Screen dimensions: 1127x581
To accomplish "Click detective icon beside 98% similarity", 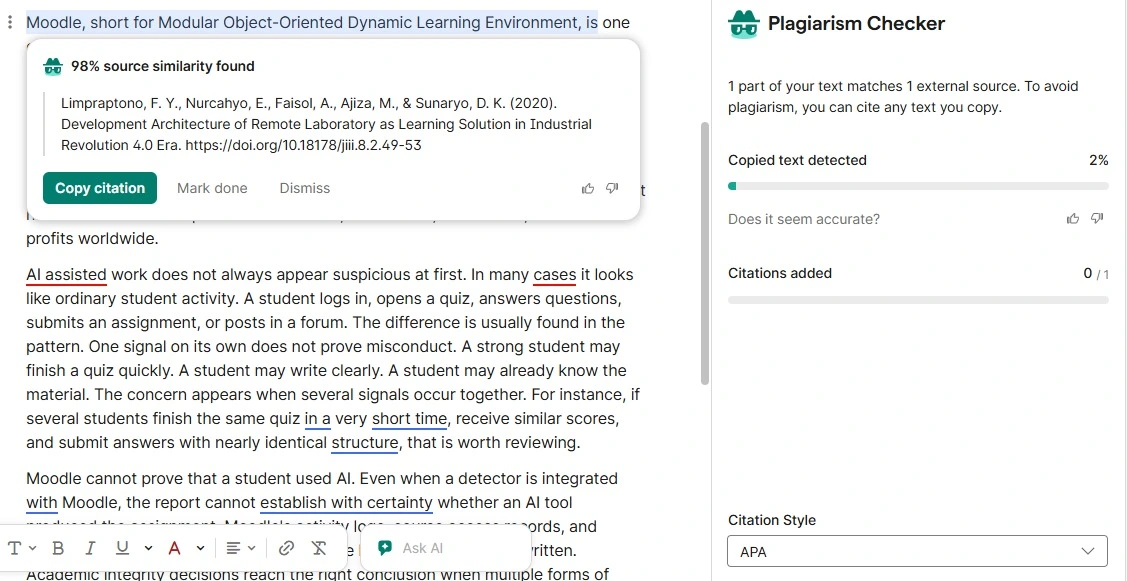I will click(x=53, y=67).
